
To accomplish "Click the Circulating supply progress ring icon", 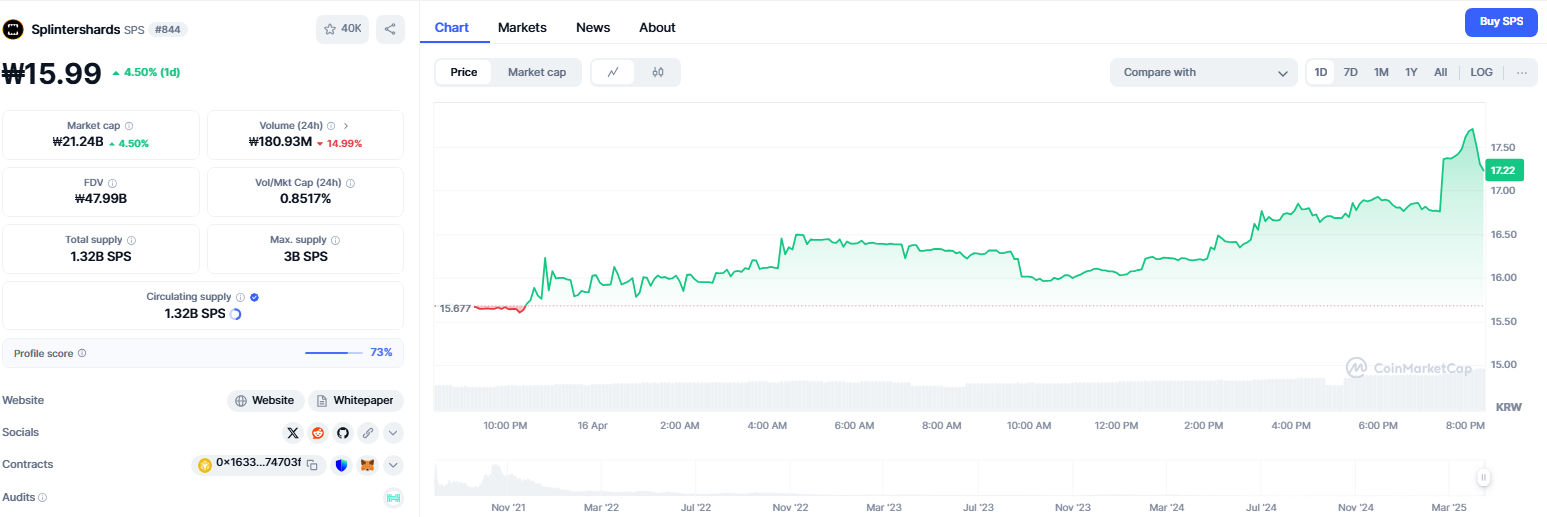I will coord(235,314).
